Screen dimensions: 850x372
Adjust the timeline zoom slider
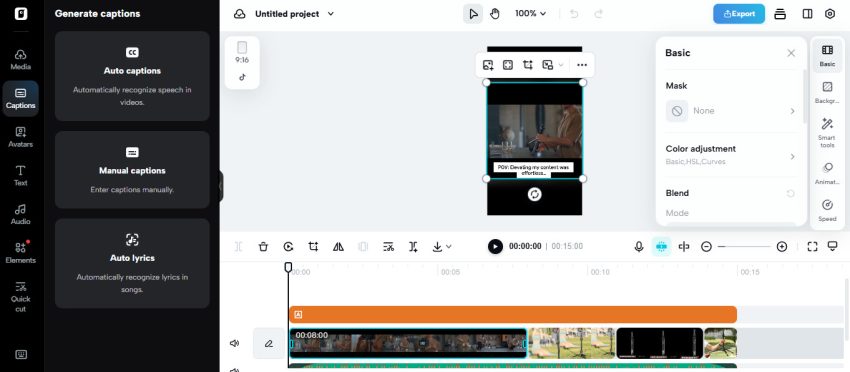744,247
